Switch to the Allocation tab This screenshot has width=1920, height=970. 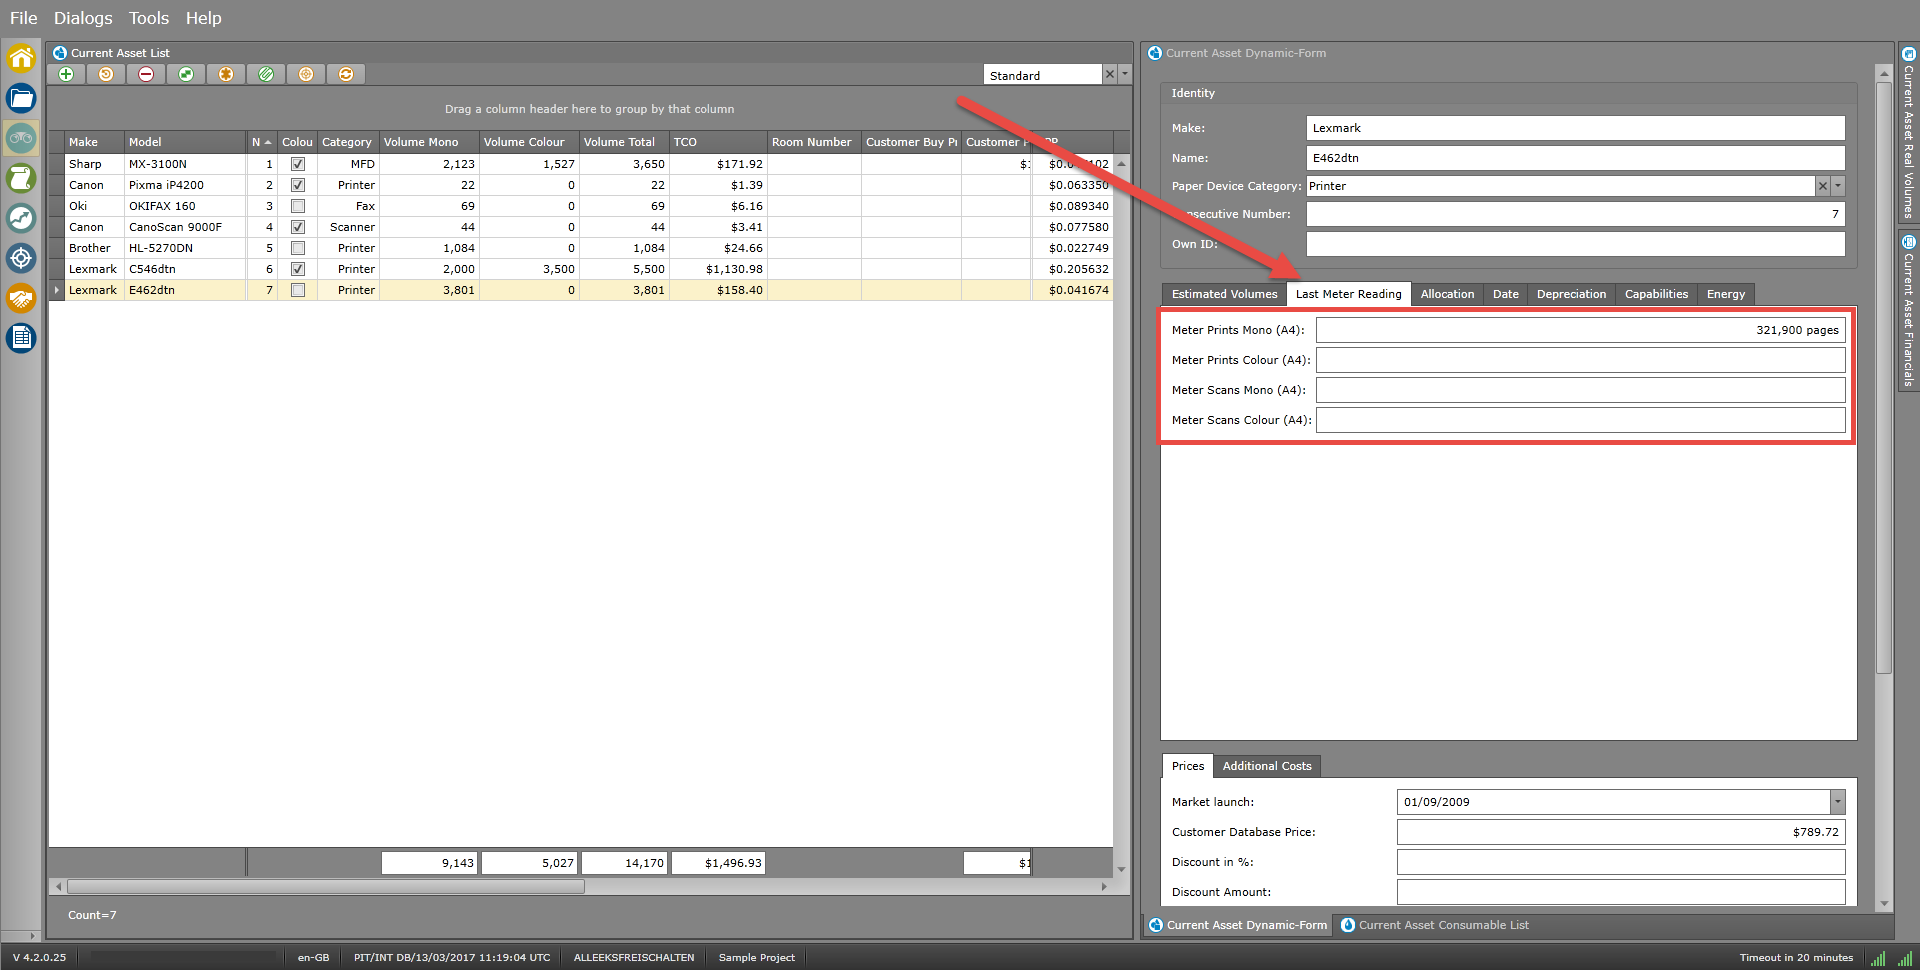coord(1447,294)
